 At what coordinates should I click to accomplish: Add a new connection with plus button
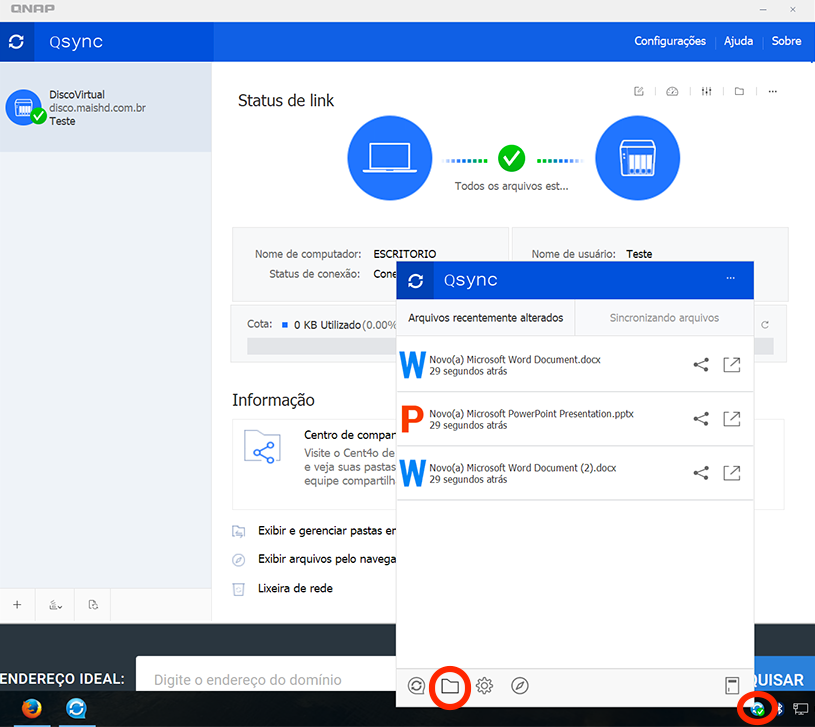pyautogui.click(x=17, y=605)
